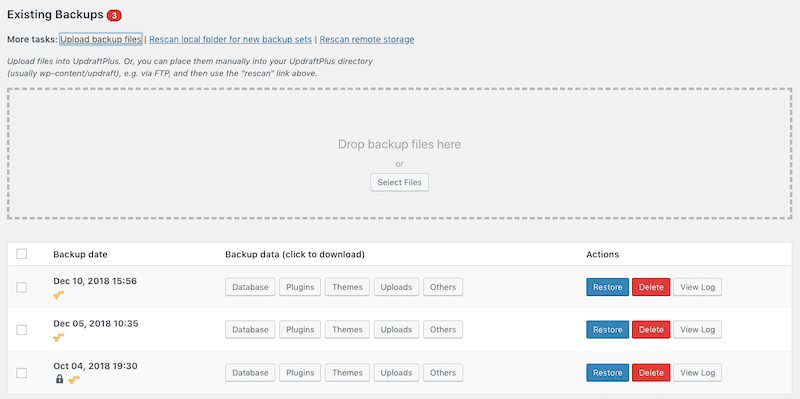Screen dimensions: 800x399
Task: Download Plugins from Dec 10 backup
Action: [300, 287]
